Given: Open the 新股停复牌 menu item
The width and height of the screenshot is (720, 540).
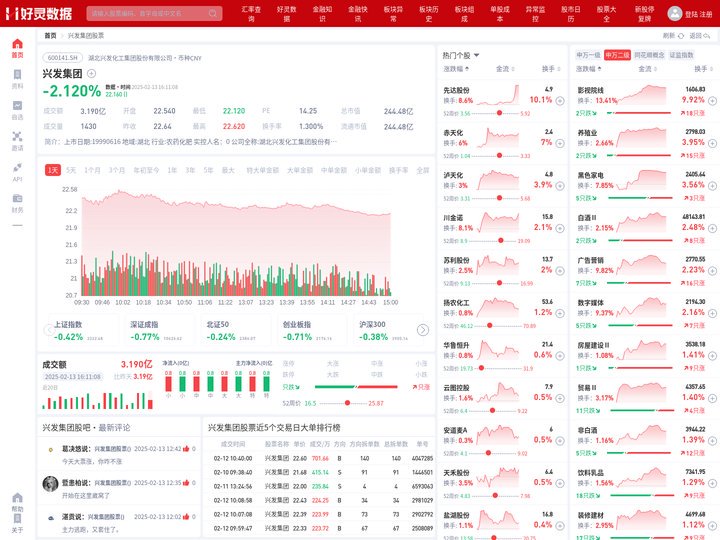Looking at the screenshot, I should pos(645,14).
